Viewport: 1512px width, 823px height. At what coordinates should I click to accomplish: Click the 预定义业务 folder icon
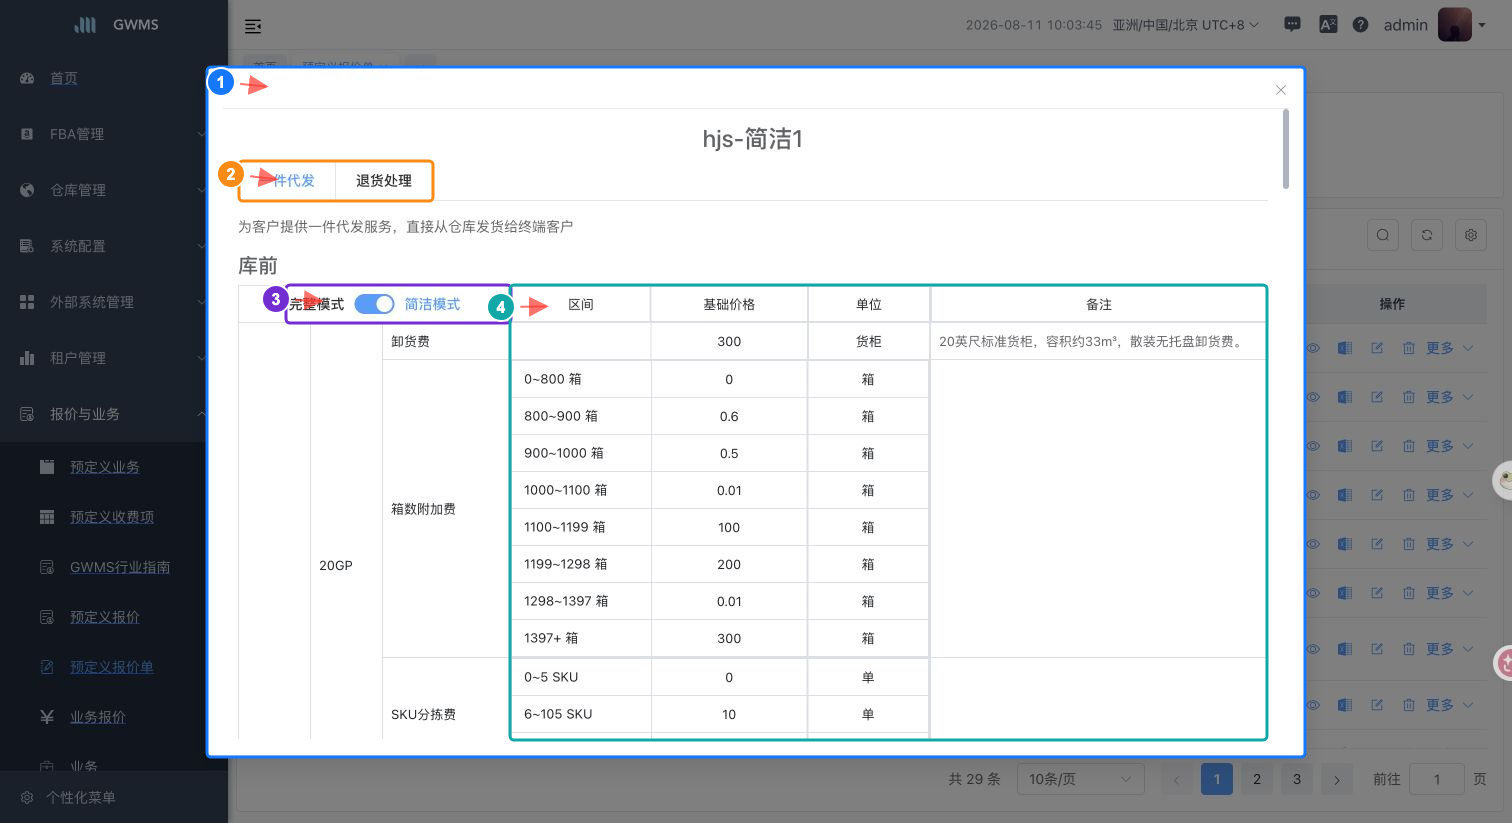[47, 467]
